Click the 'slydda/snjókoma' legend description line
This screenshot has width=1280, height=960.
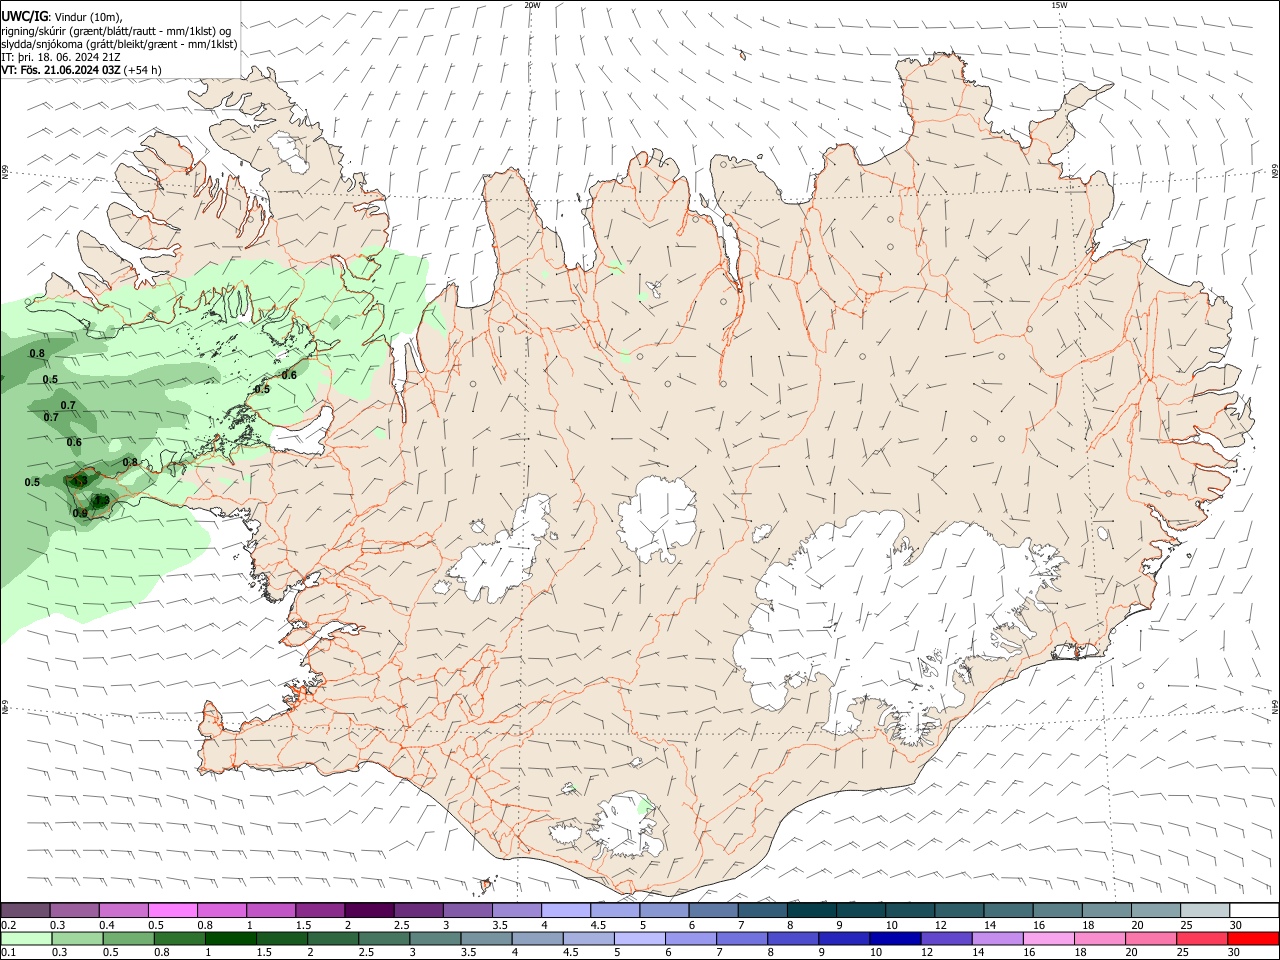pos(119,44)
